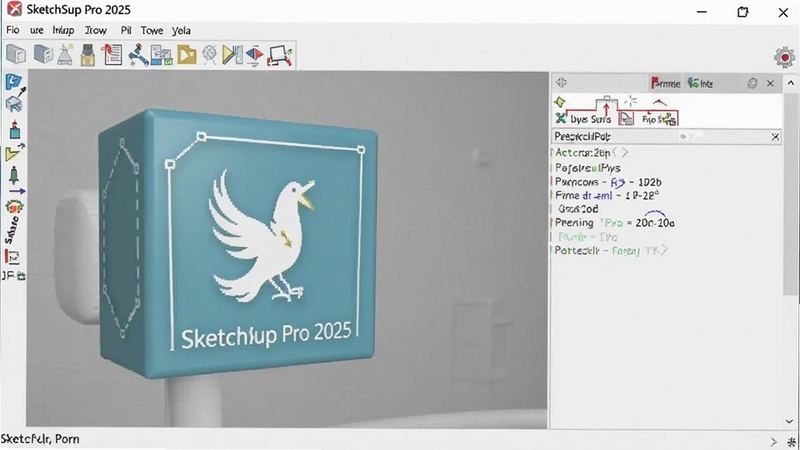800x450 pixels.
Task: Undock the right panel with the float icon
Action: [752, 83]
